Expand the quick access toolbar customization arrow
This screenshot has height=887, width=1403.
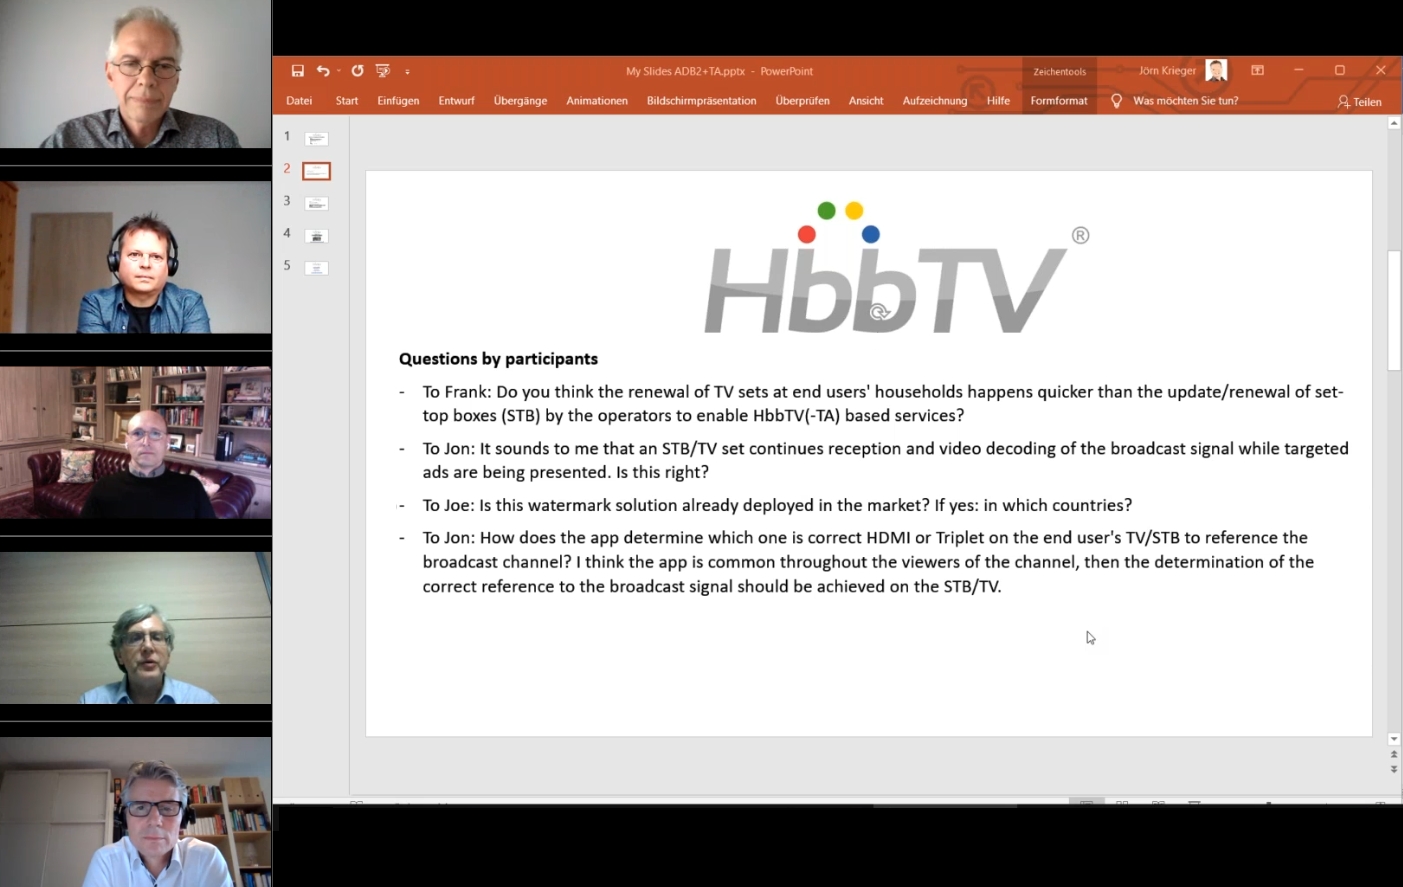point(407,71)
